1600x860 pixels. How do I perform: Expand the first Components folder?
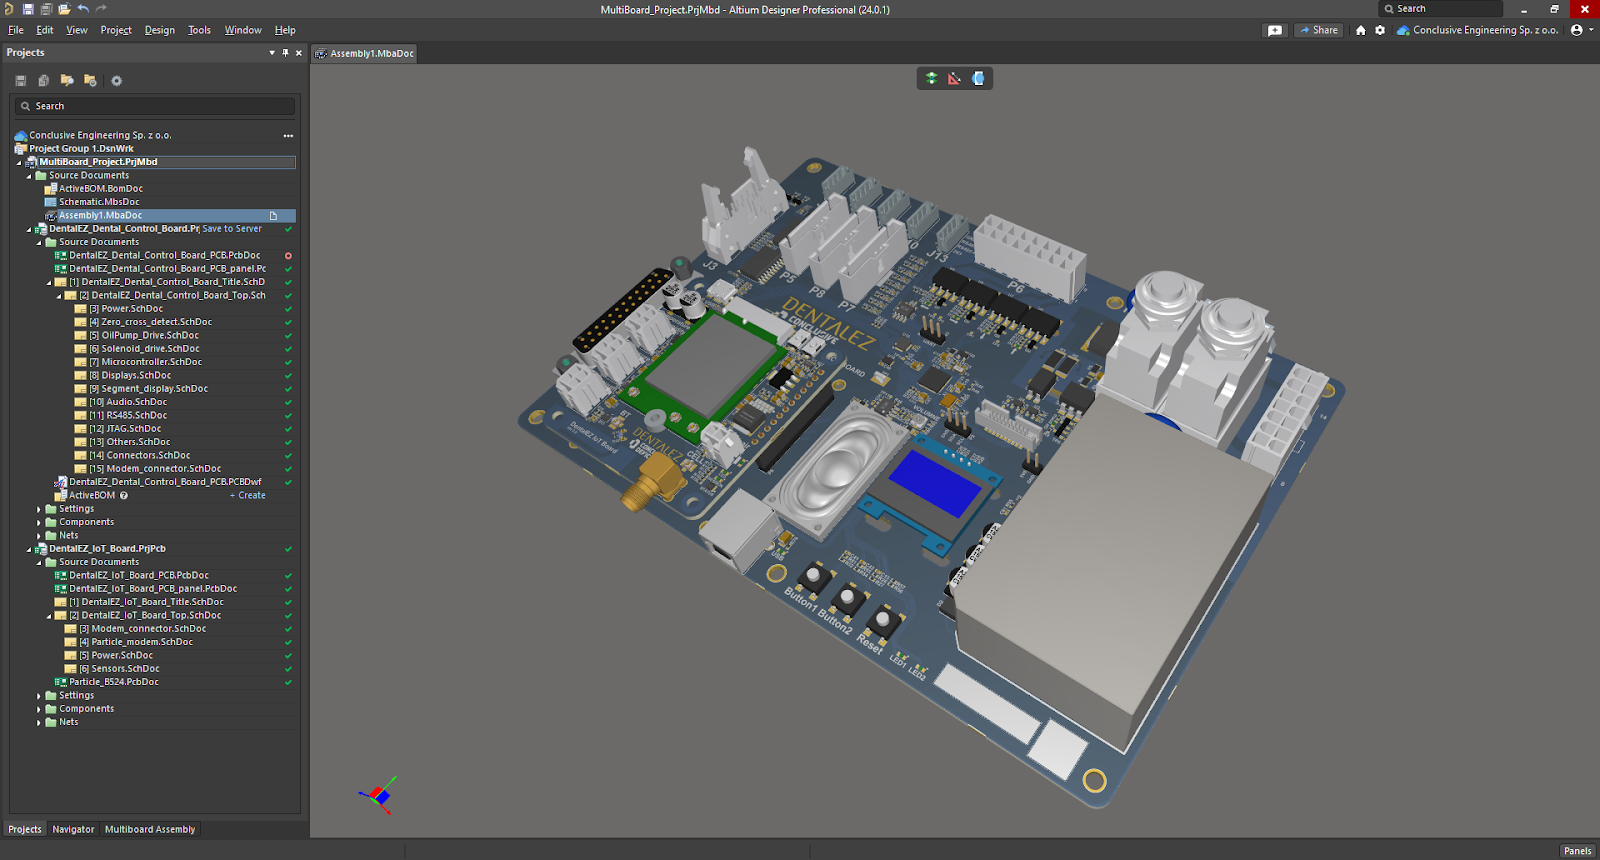coord(39,522)
